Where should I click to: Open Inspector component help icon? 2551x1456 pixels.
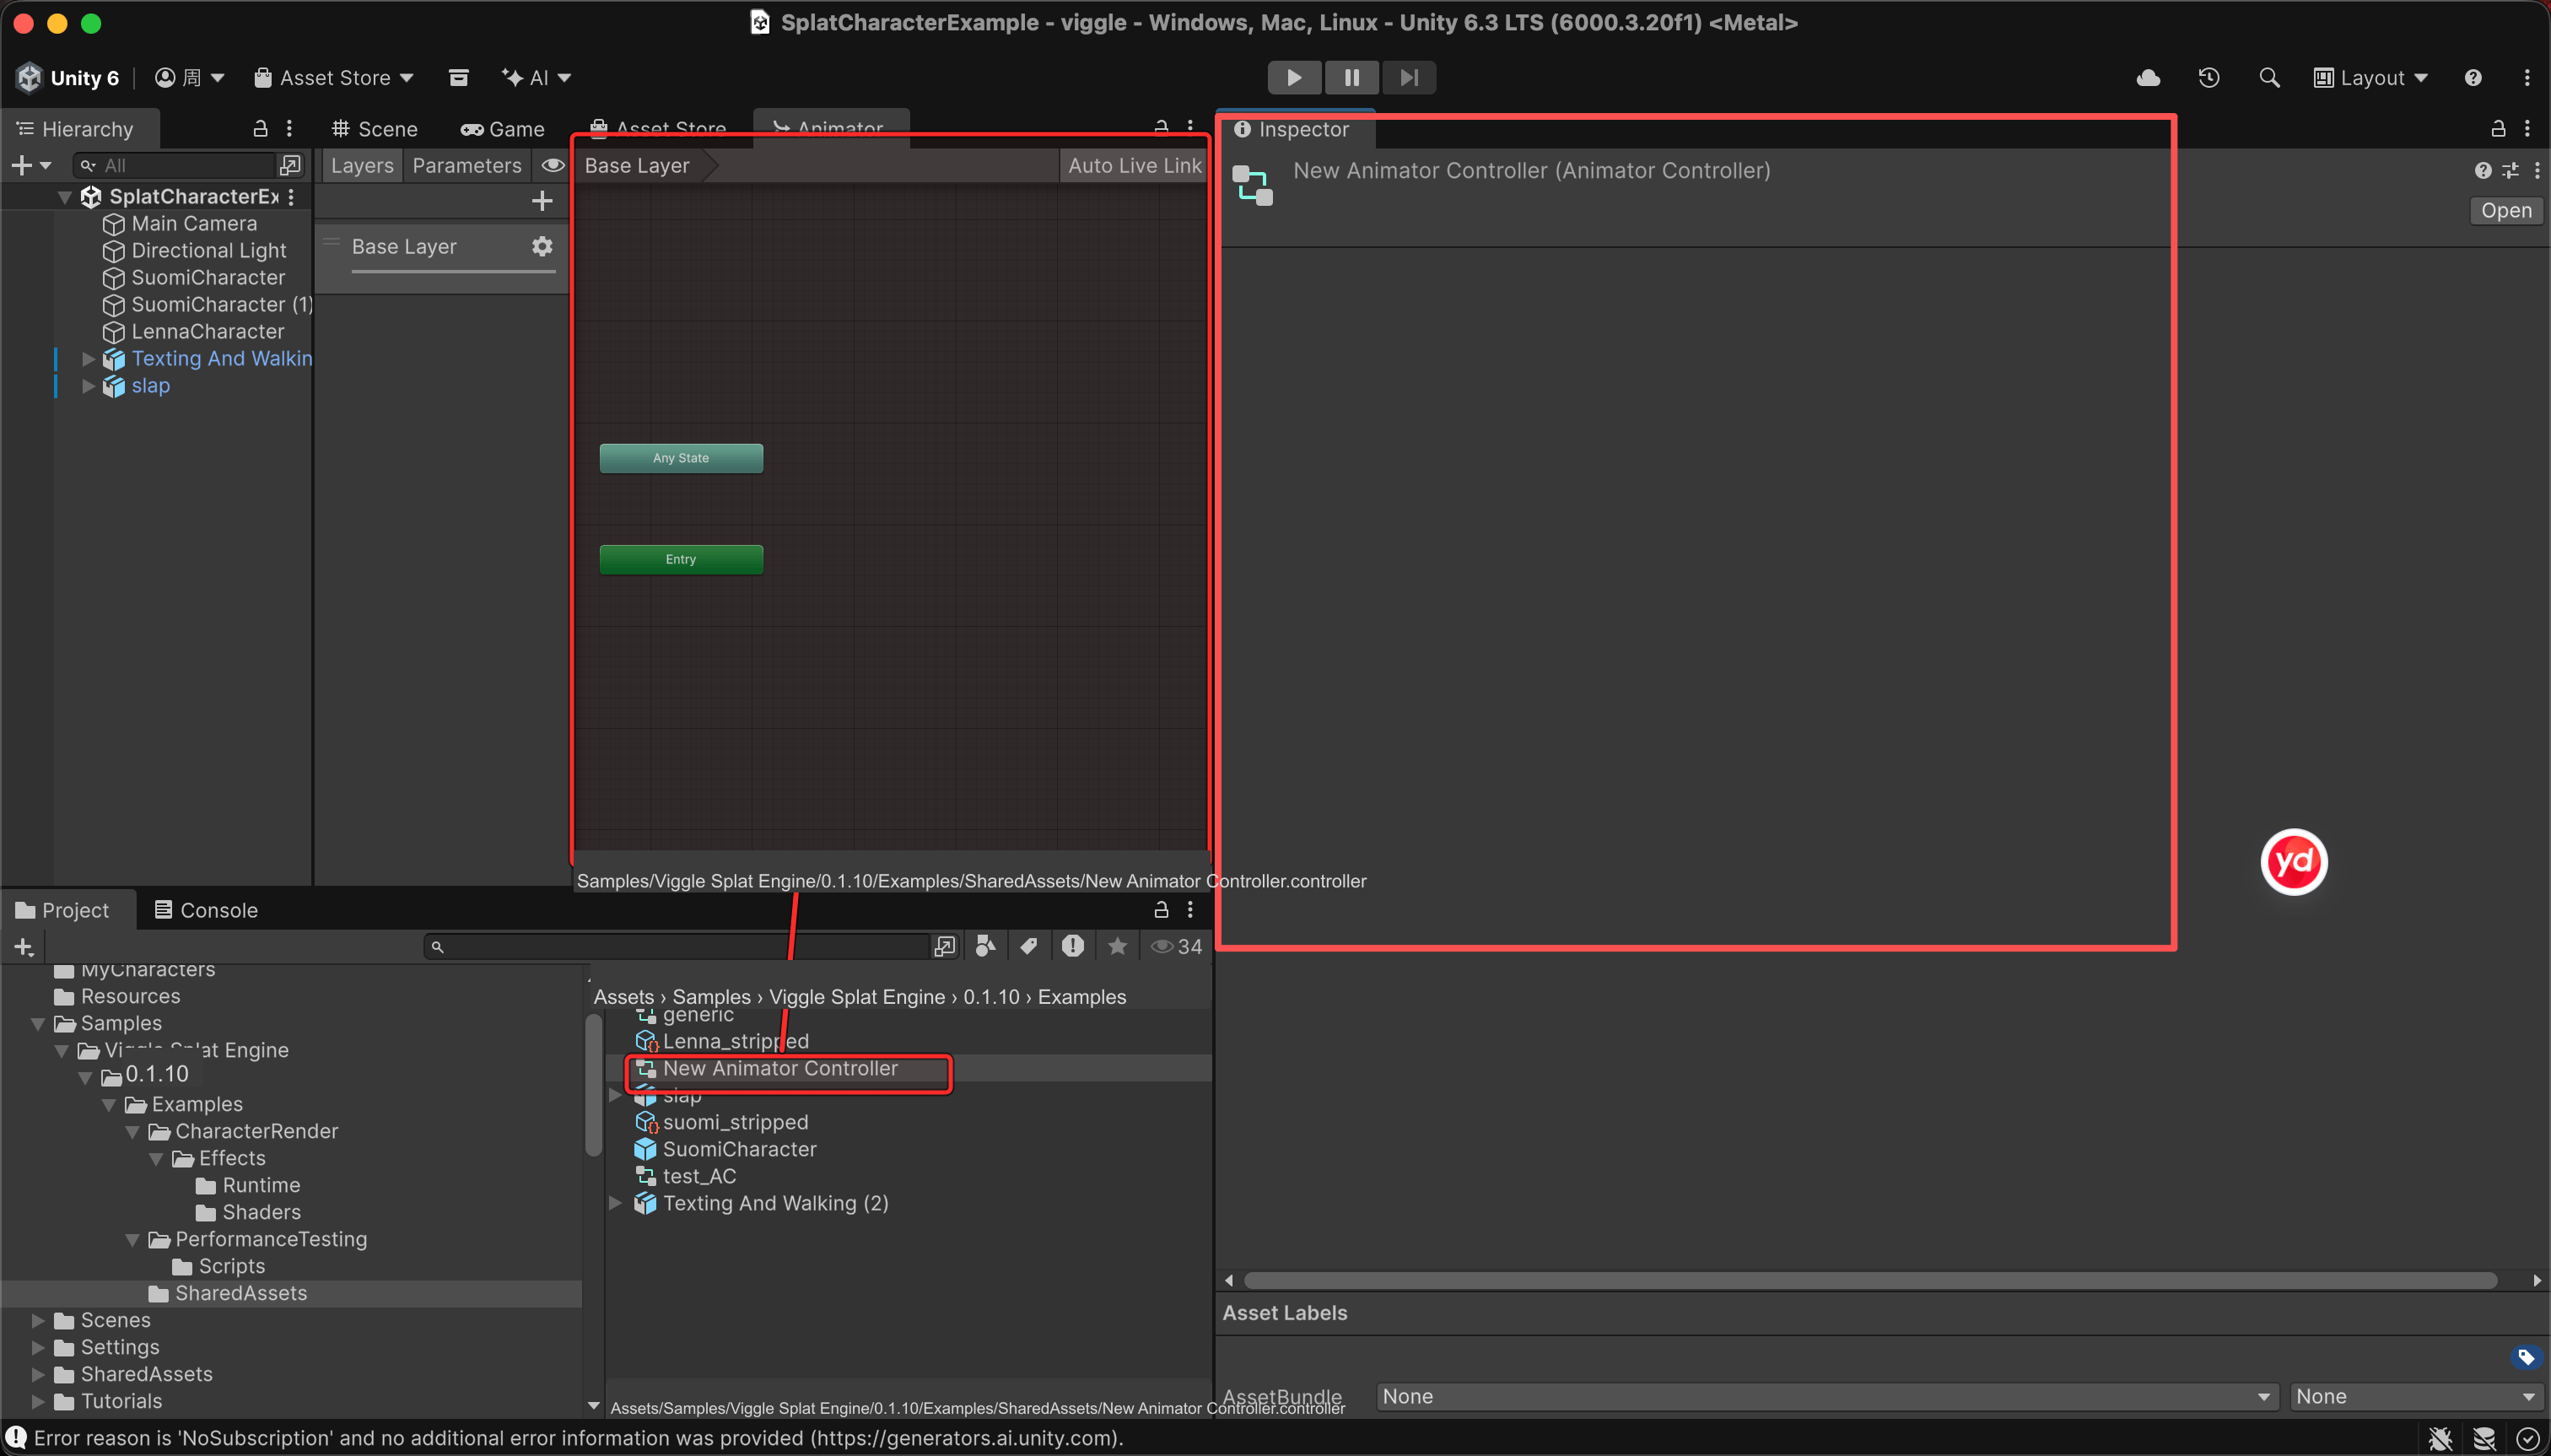[x=2483, y=171]
